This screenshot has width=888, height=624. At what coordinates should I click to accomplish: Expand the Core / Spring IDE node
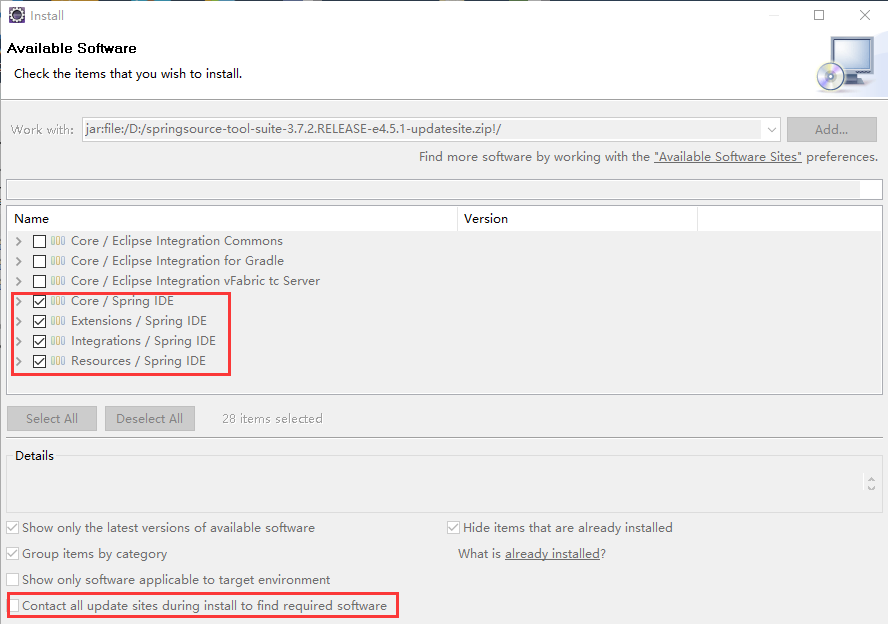point(19,301)
